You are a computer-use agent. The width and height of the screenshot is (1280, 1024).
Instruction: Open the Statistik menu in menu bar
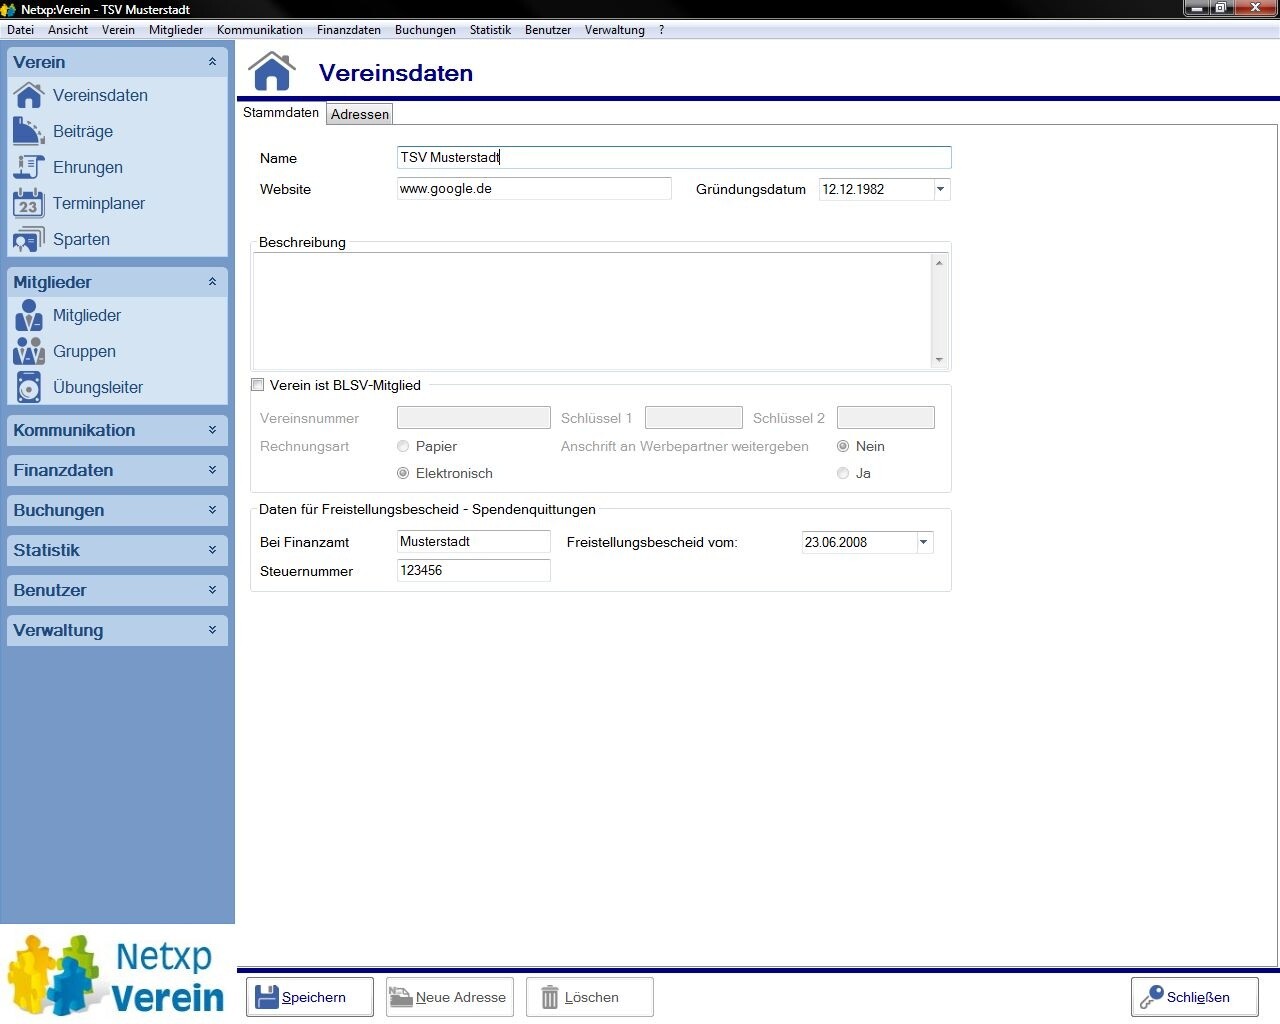pyautogui.click(x=490, y=30)
